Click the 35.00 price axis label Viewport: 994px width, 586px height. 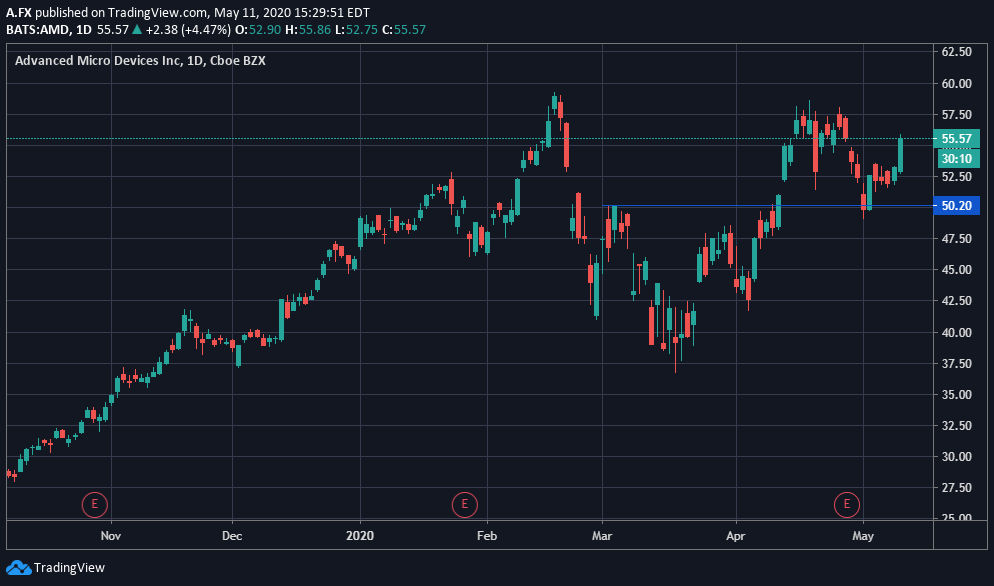[x=957, y=394]
